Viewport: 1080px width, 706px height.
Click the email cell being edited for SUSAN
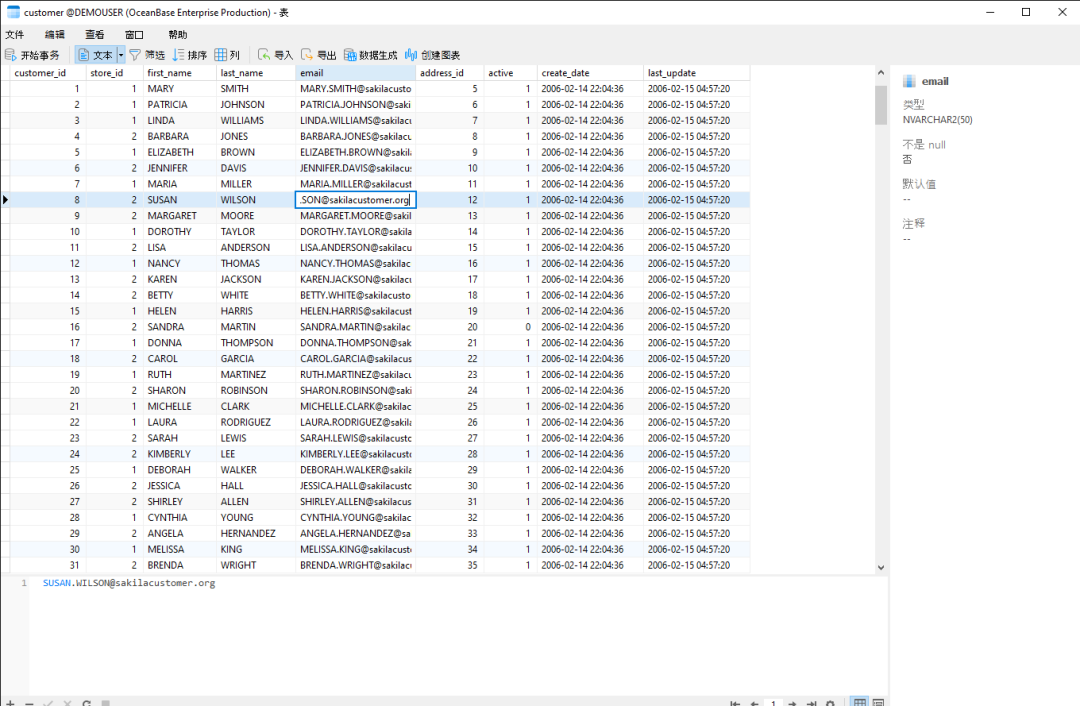click(x=355, y=200)
